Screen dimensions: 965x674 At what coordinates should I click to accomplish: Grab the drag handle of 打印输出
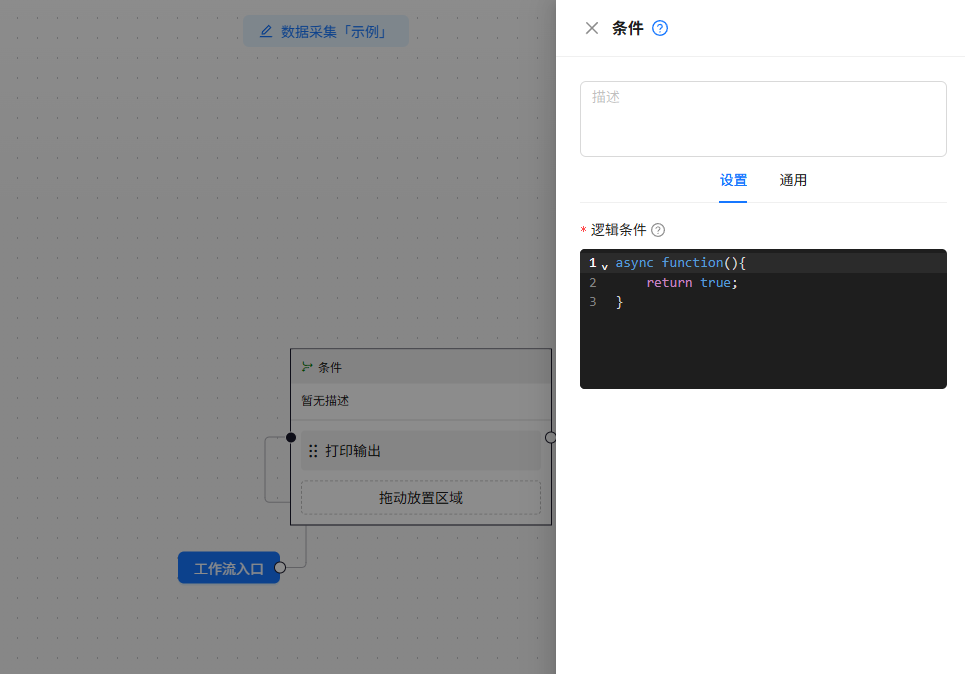pyautogui.click(x=313, y=451)
